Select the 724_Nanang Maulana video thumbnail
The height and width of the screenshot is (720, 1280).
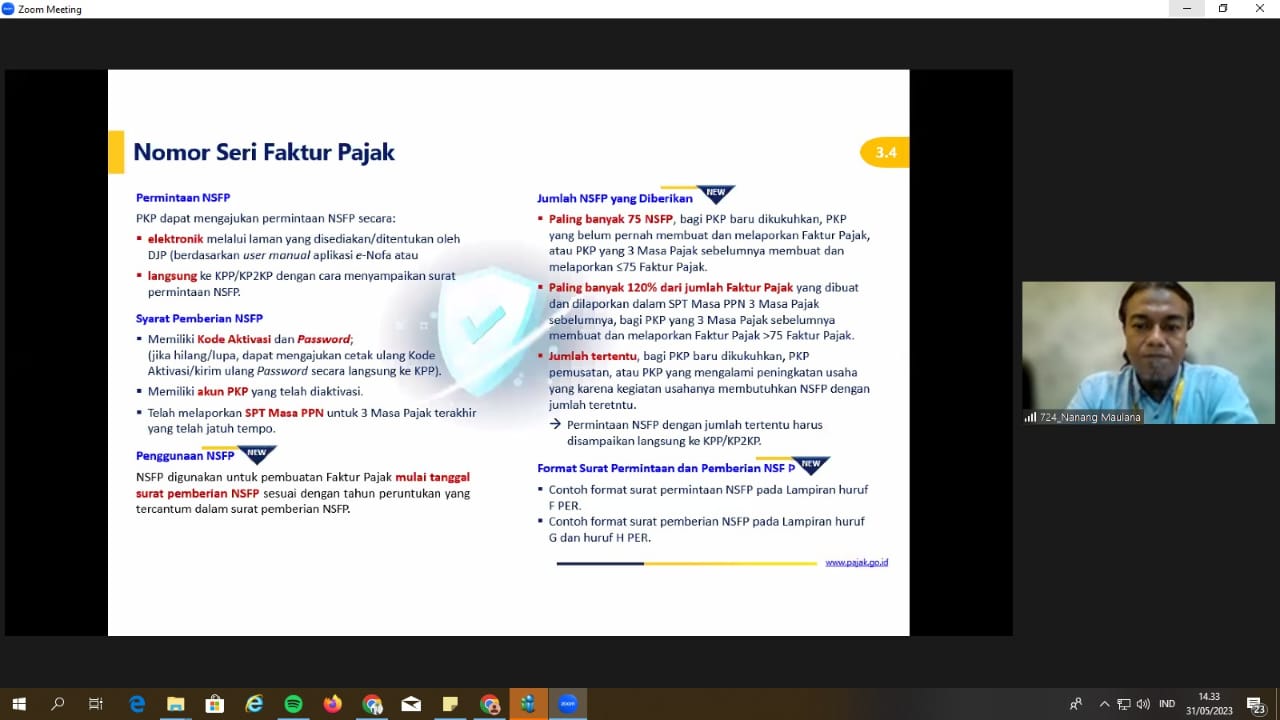pos(1148,352)
